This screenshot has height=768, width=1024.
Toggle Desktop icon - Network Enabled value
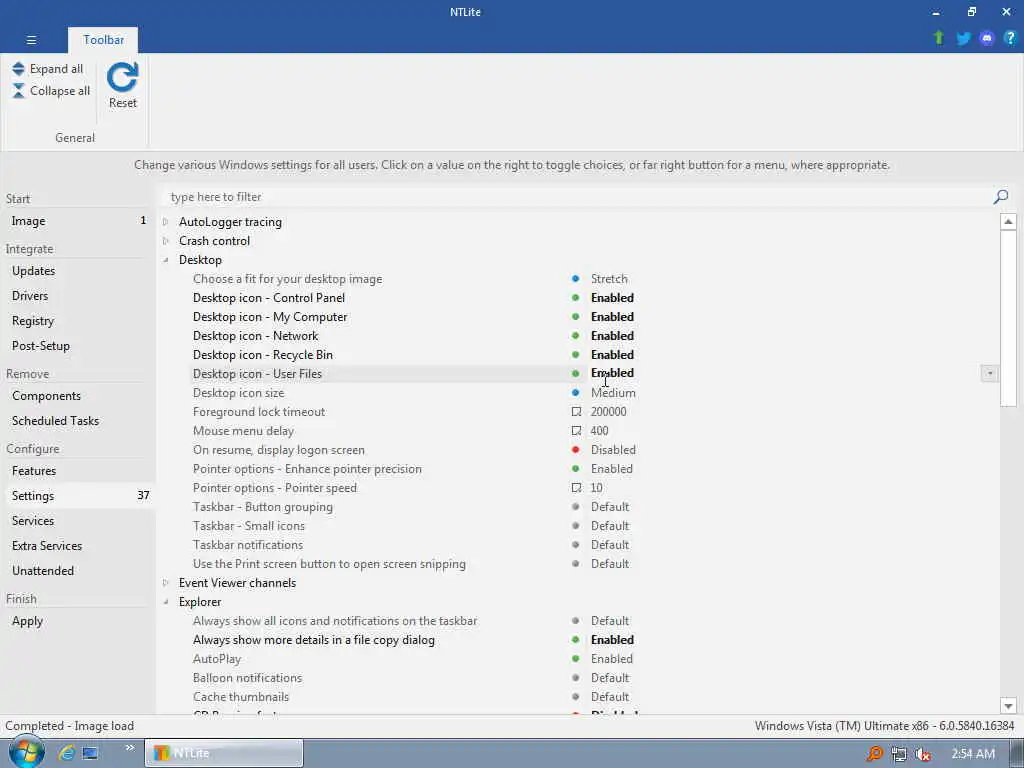tap(612, 336)
